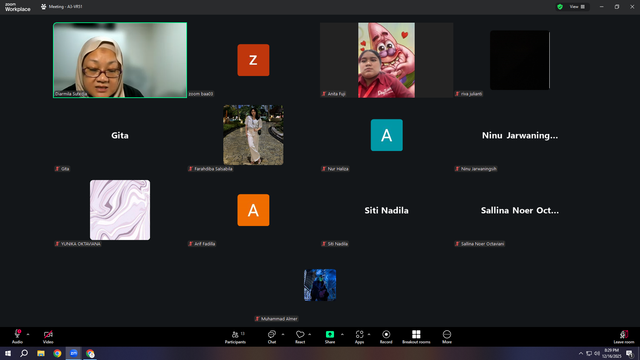The height and width of the screenshot is (360, 640).
Task: Open share options arrow beside Share
Action: pos(342,334)
